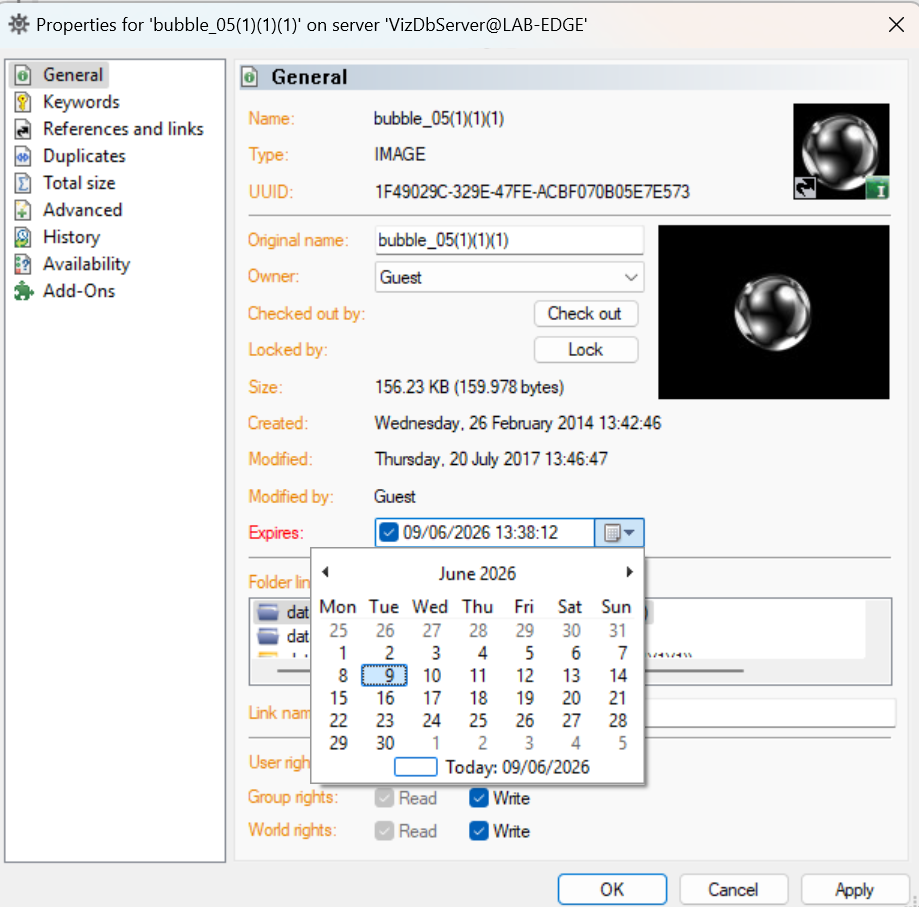This screenshot has height=907, width=919.
Task: Open the Keywords page
Action: click(81, 102)
